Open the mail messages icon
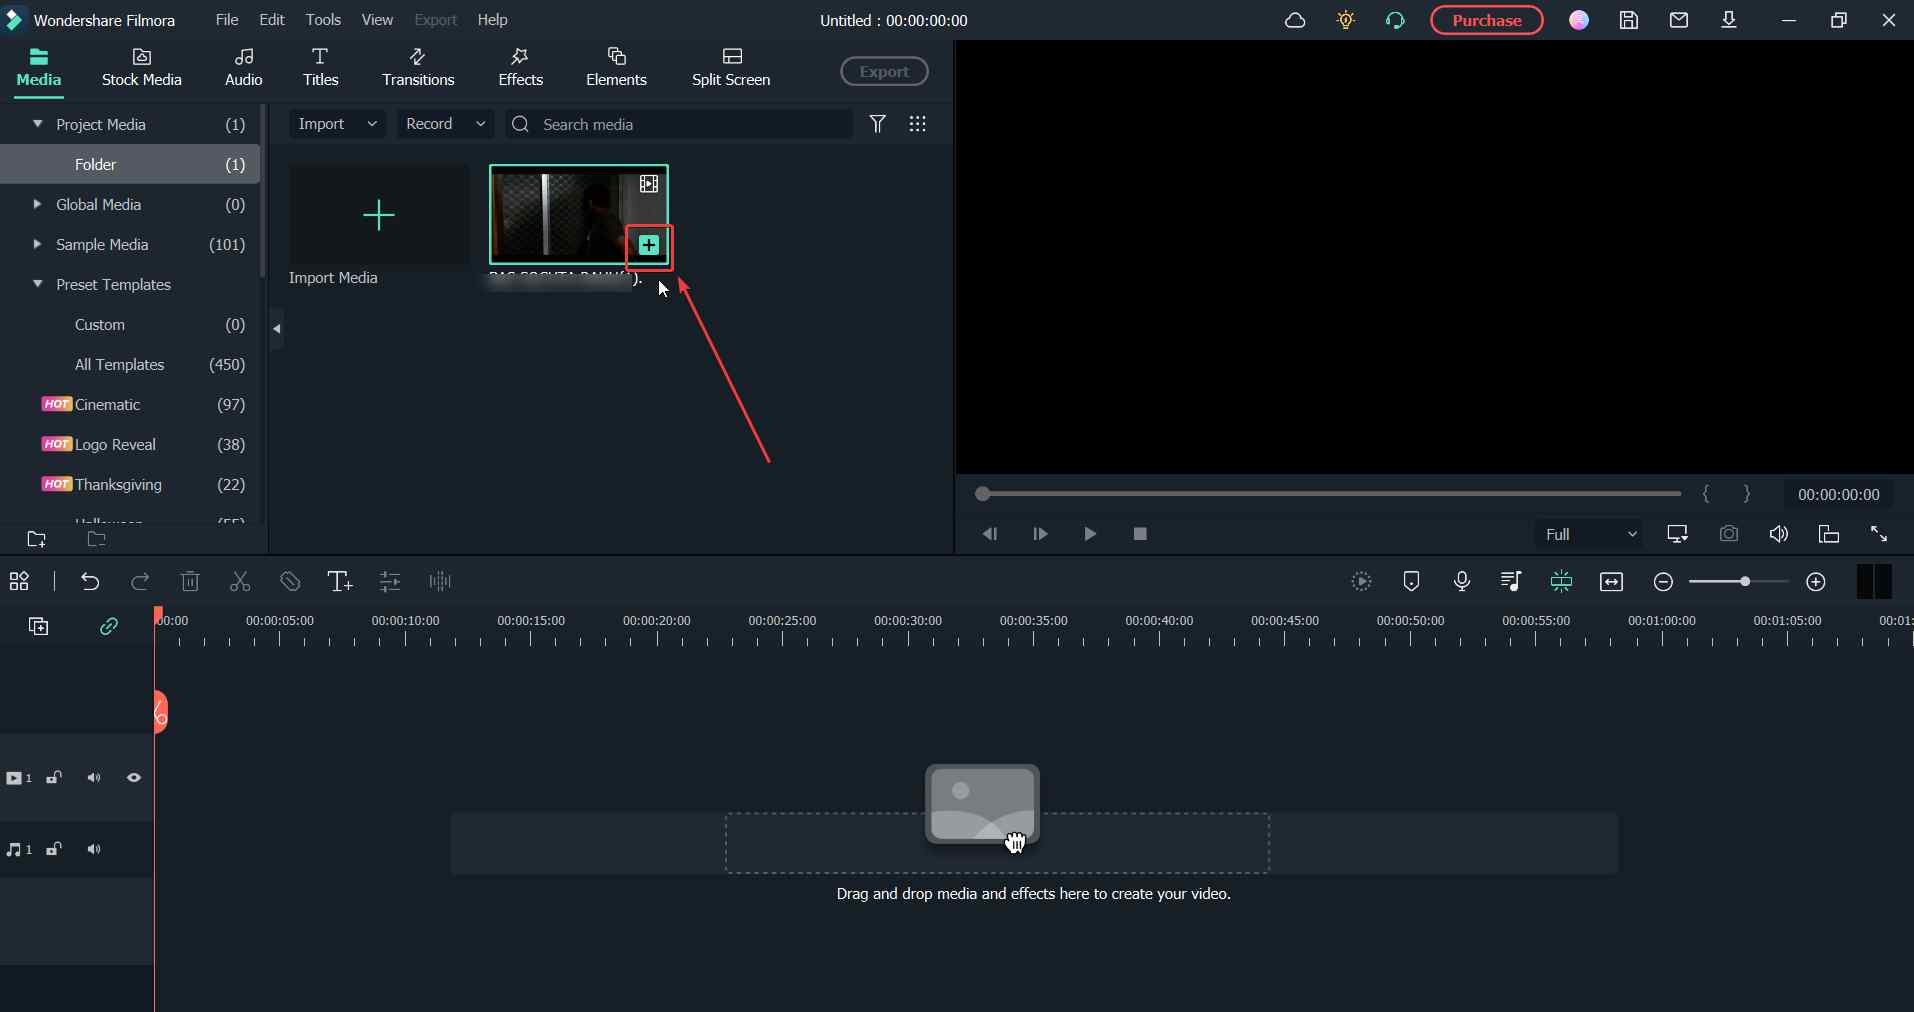1914x1012 pixels. [x=1679, y=20]
